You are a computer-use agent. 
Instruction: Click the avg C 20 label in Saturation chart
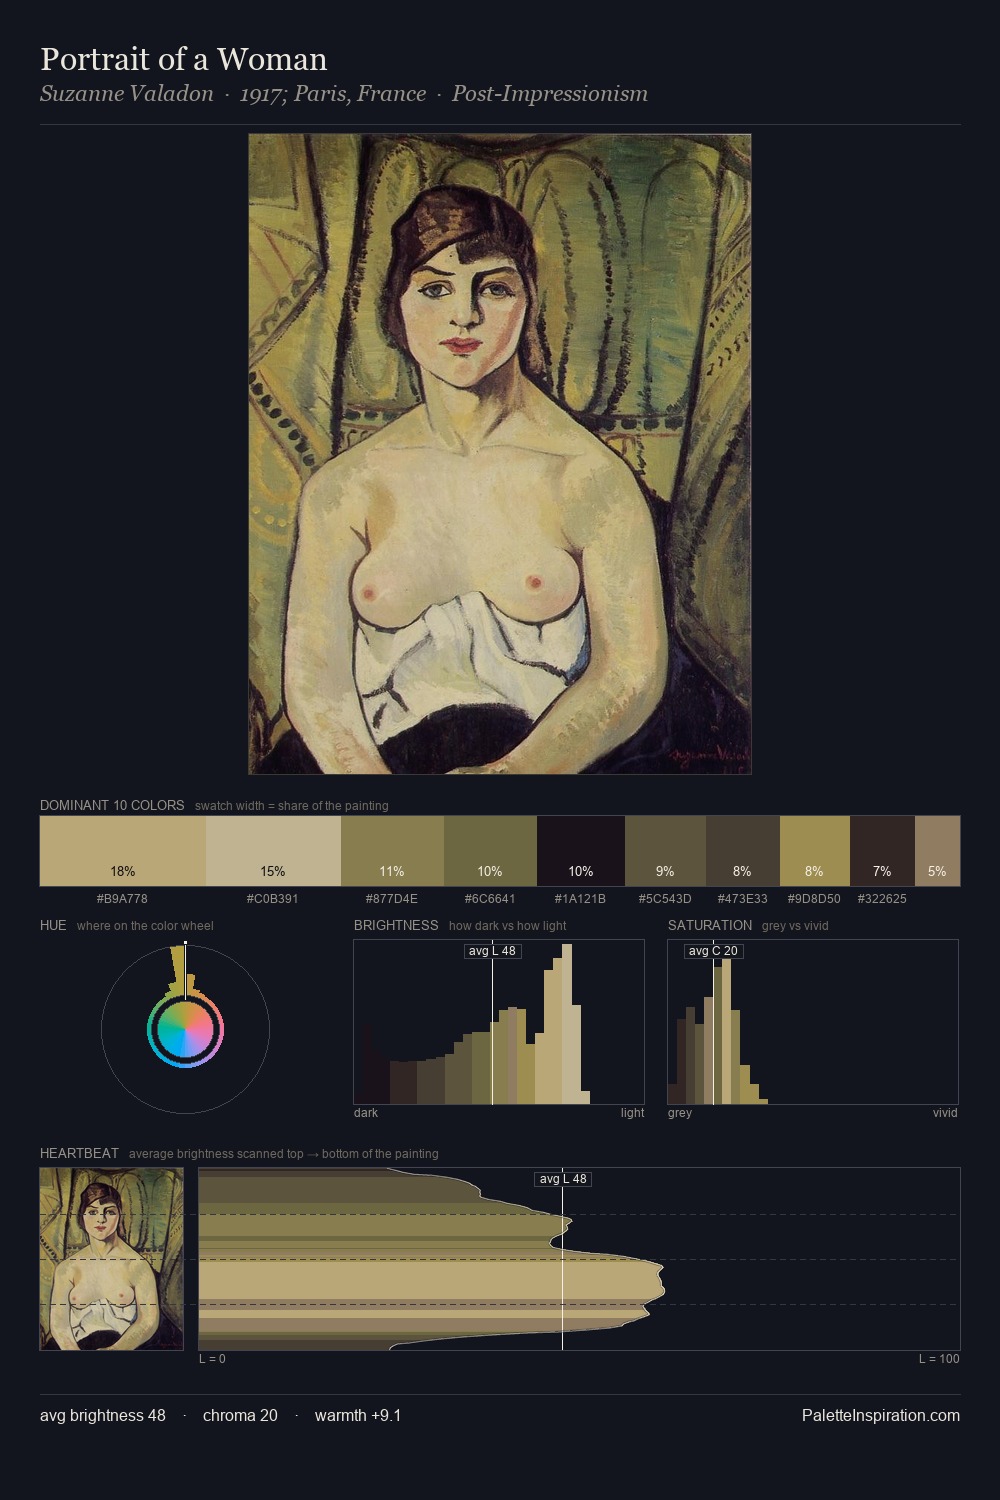pyautogui.click(x=713, y=951)
